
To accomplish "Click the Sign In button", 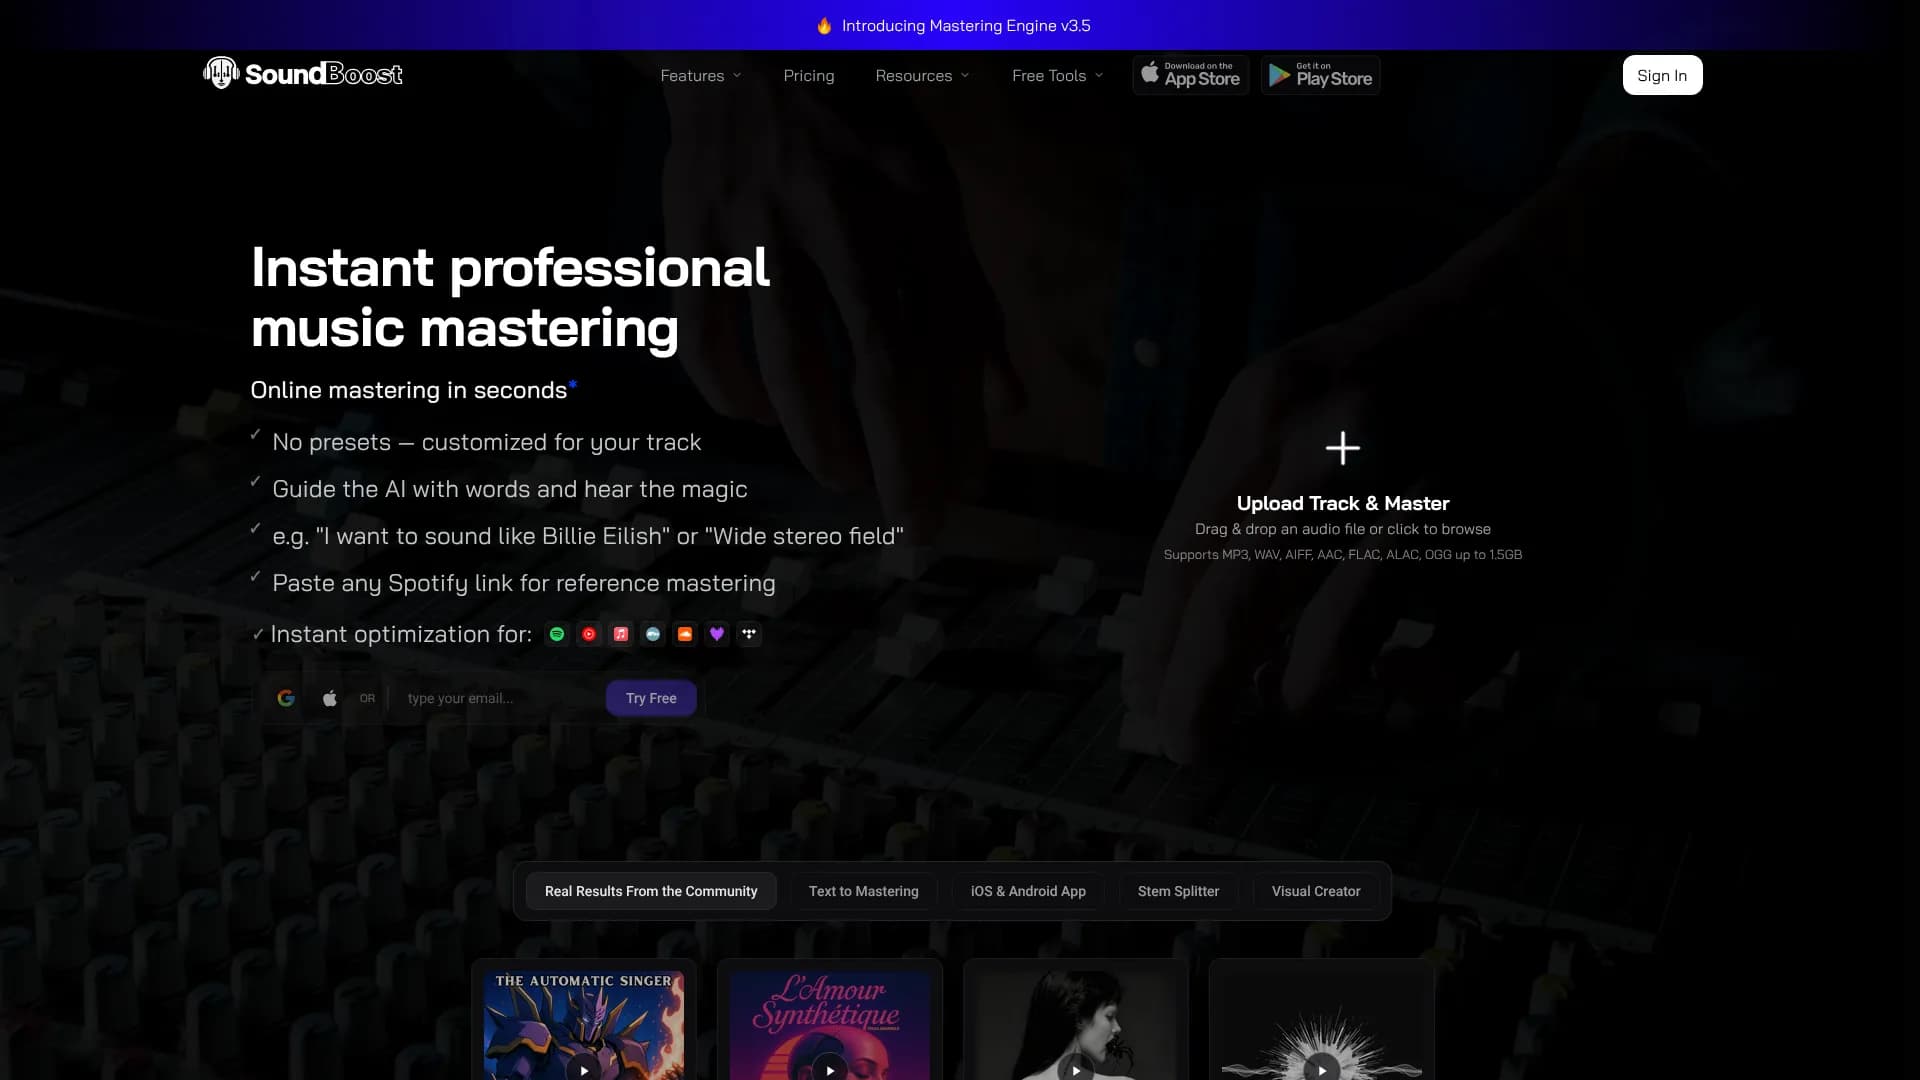I will [1662, 75].
